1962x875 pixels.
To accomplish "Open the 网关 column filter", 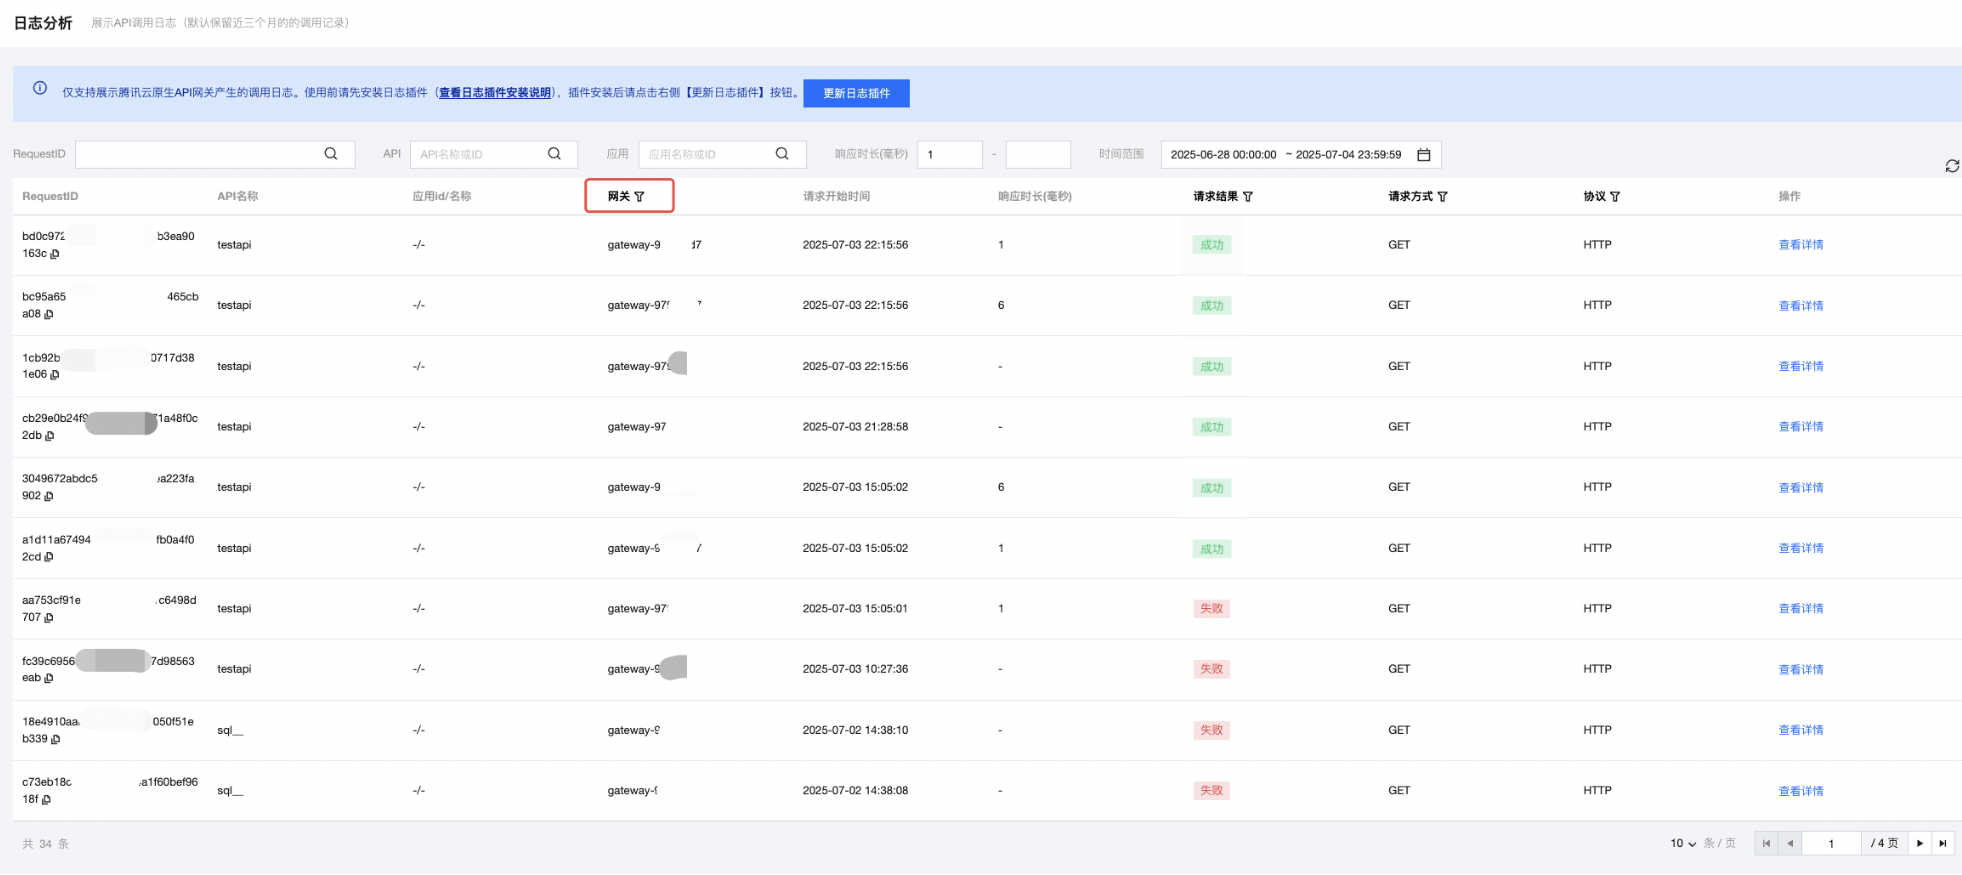I will tap(640, 197).
